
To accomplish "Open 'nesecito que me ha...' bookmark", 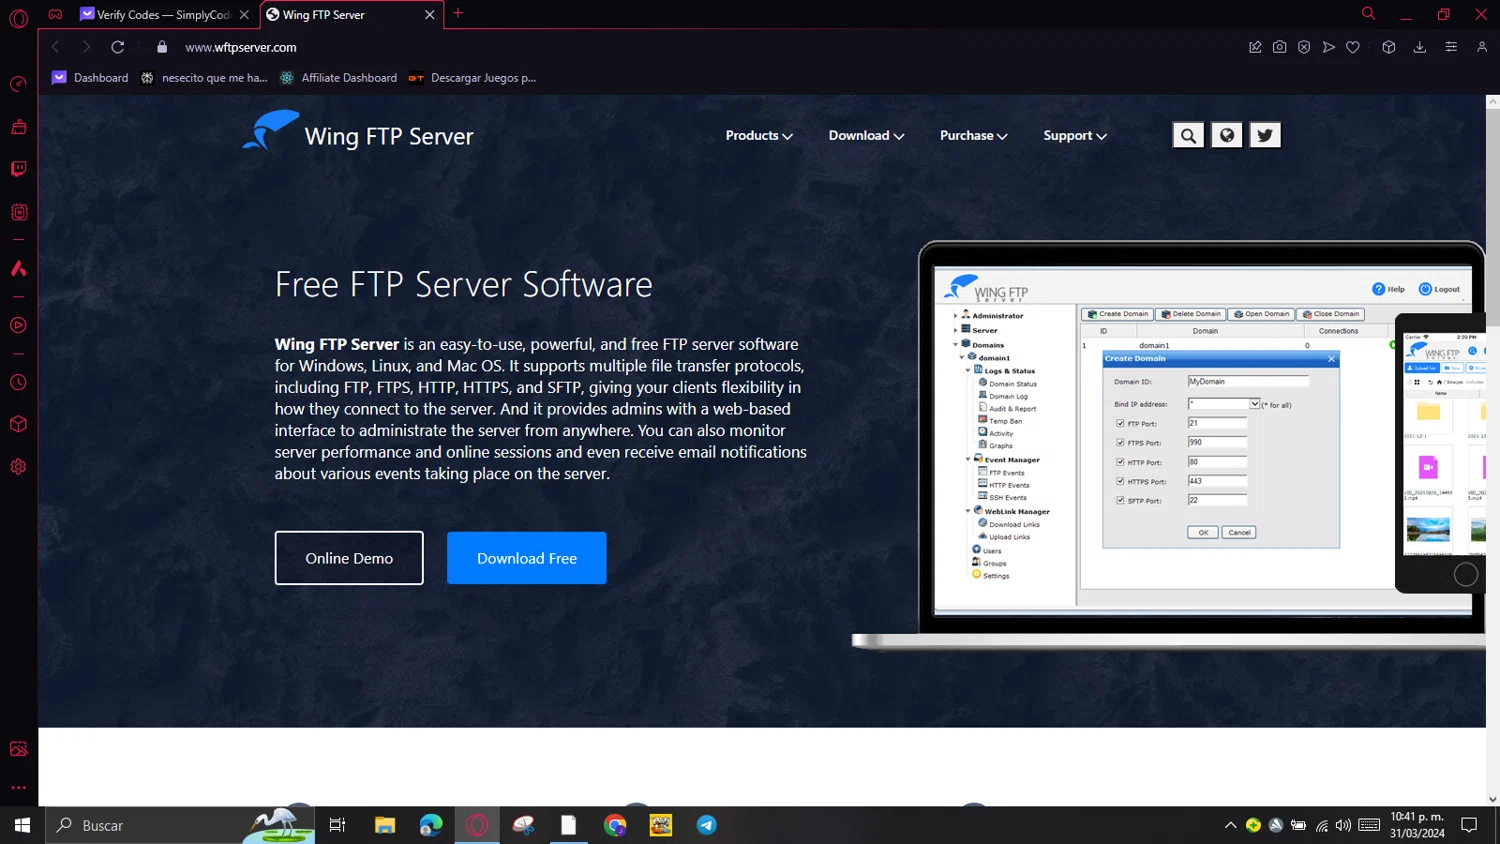I will click(204, 78).
